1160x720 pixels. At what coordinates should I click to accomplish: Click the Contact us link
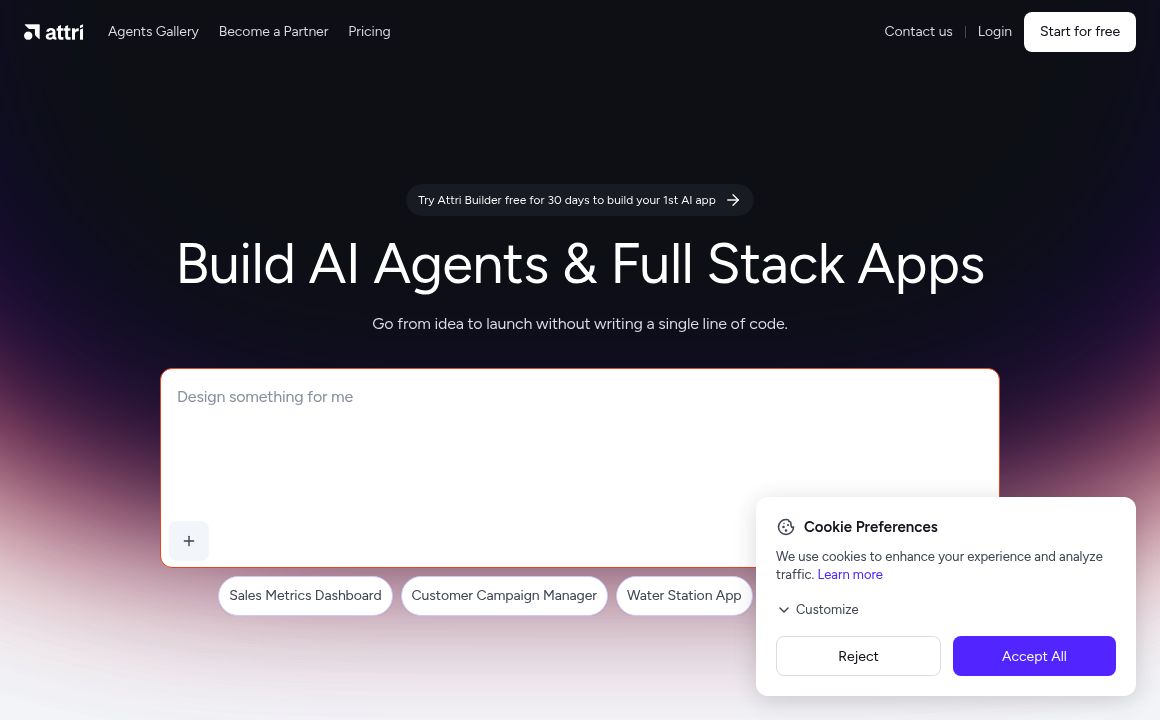point(918,32)
